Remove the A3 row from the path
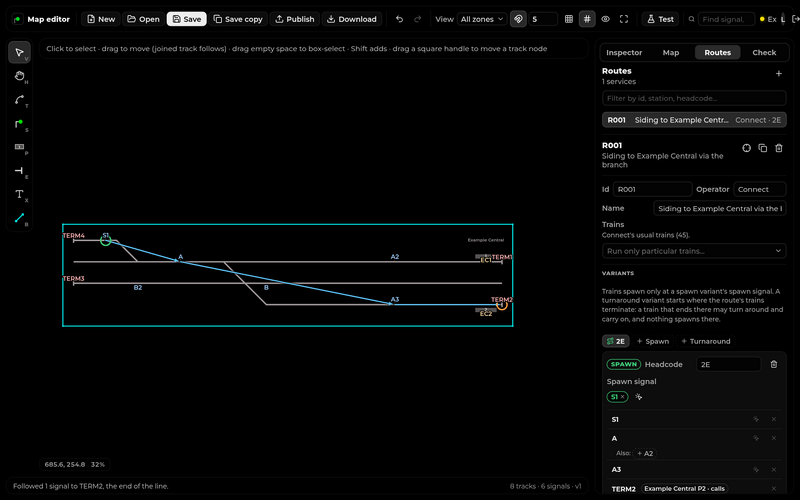The height and width of the screenshot is (500, 800). tap(773, 470)
